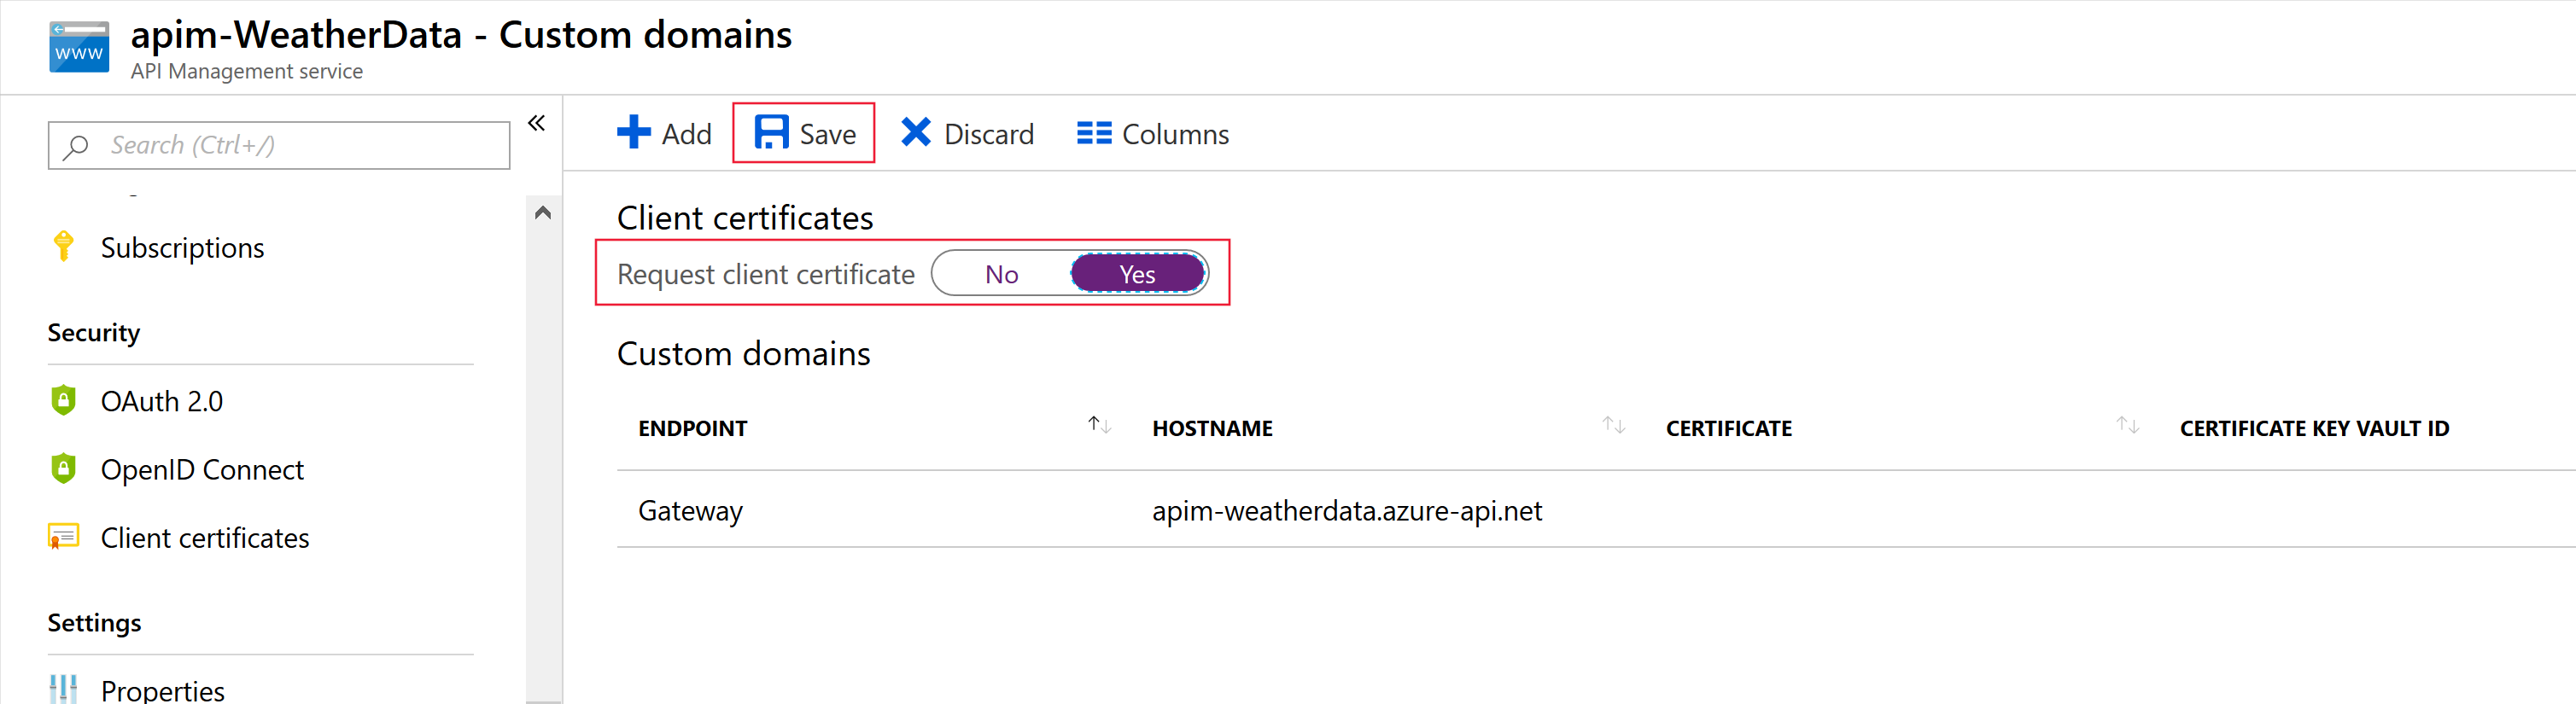Set Request client certificate to No

coord(1001,275)
